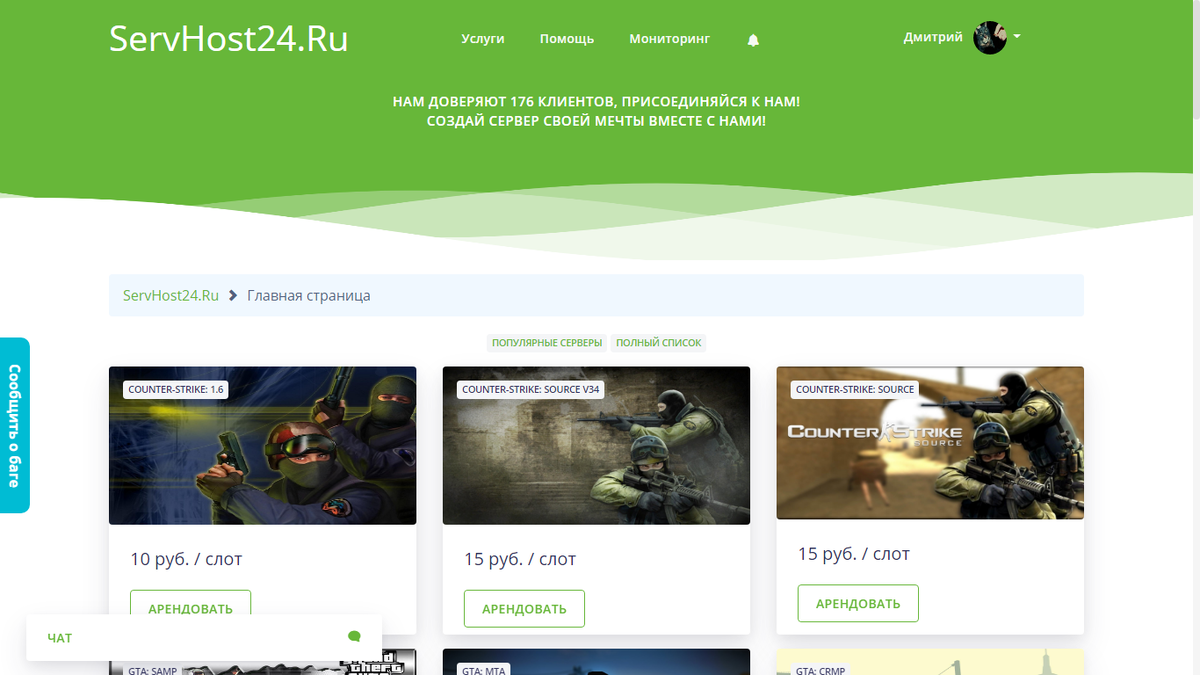The height and width of the screenshot is (675, 1200).
Task: Click the 10 руб. / слот price
Action: [186, 559]
